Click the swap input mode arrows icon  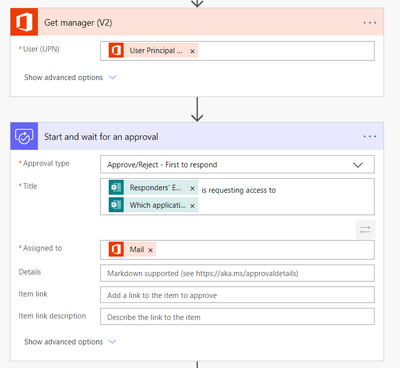[365, 229]
